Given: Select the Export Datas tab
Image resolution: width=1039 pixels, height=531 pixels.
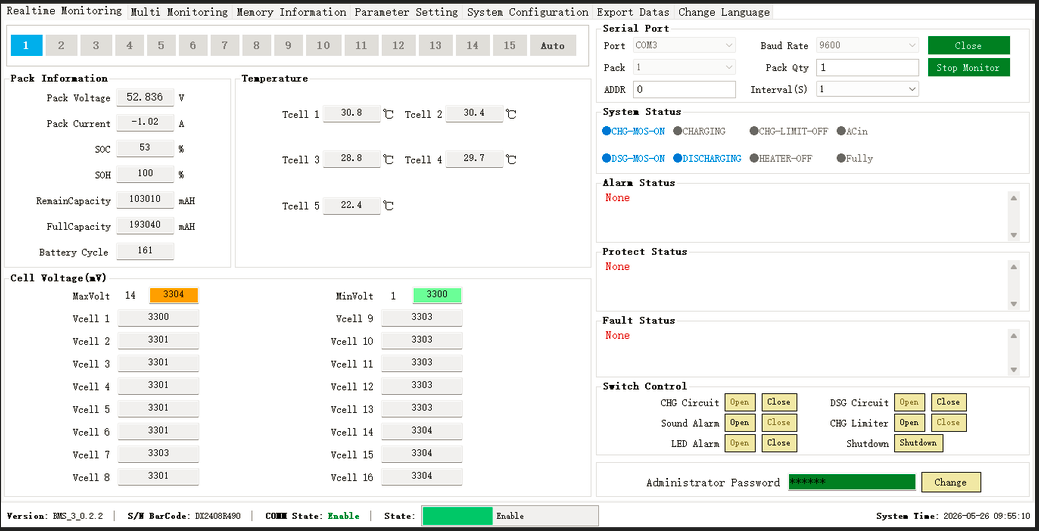Looking at the screenshot, I should pyautogui.click(x=633, y=12).
